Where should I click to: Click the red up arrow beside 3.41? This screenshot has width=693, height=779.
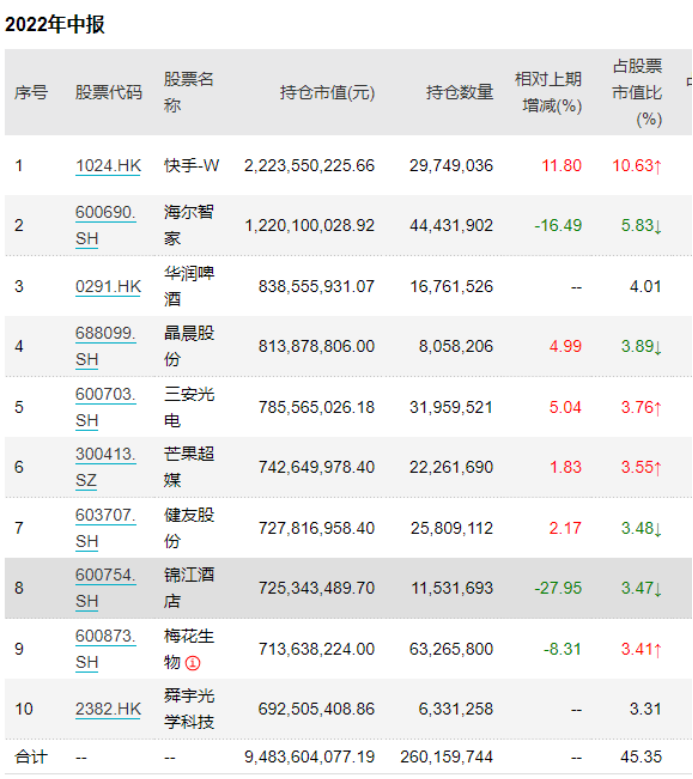coord(657,649)
